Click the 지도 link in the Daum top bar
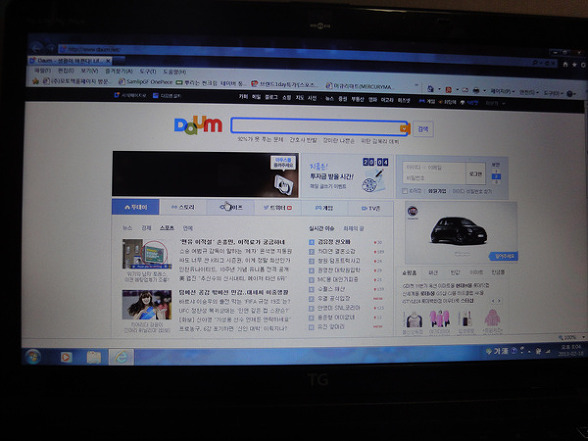Image resolution: width=588 pixels, height=441 pixels. [299, 98]
